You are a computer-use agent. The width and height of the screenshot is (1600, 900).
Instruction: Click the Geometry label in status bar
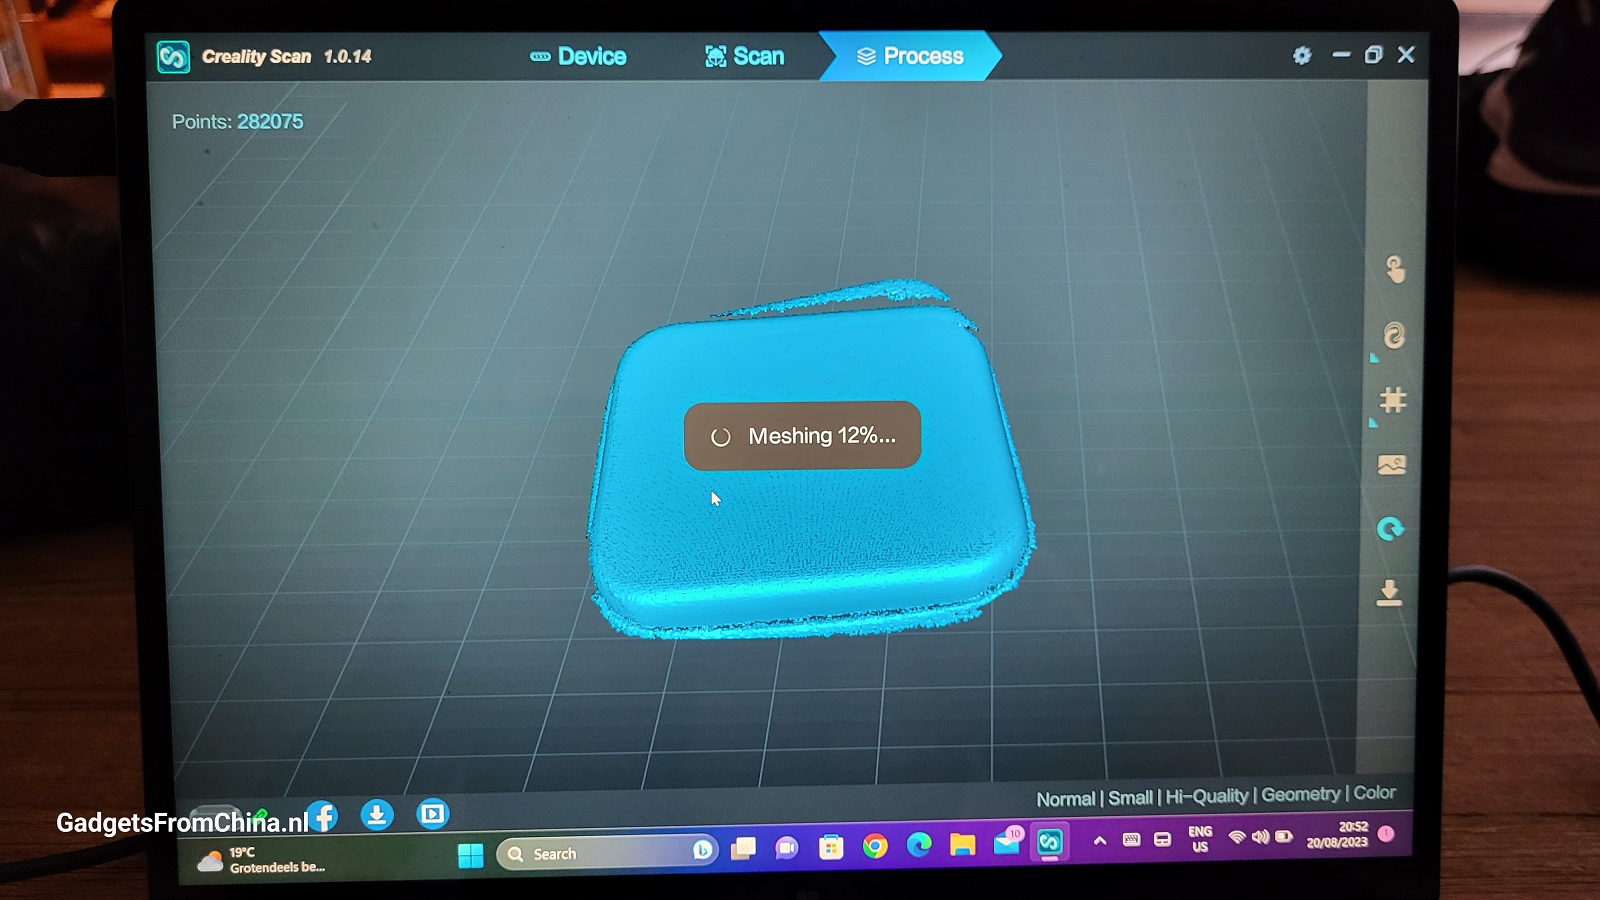coord(1300,794)
